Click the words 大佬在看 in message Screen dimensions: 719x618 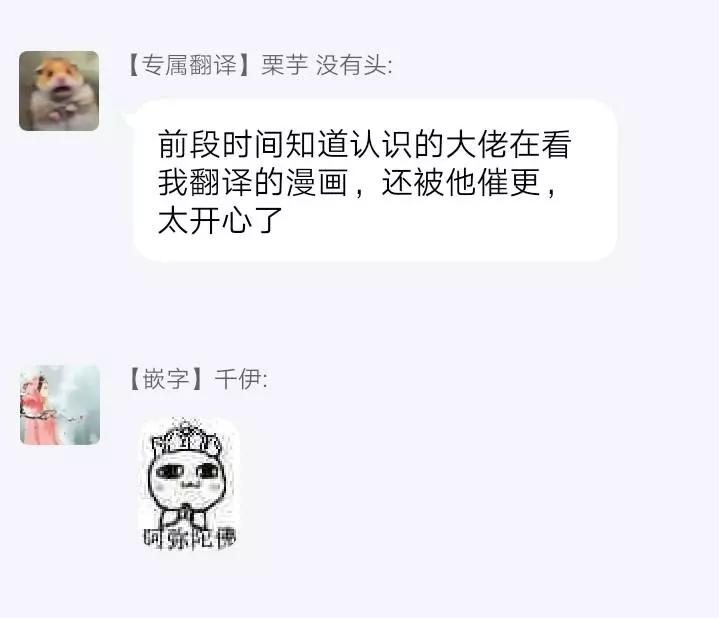(x=509, y=144)
